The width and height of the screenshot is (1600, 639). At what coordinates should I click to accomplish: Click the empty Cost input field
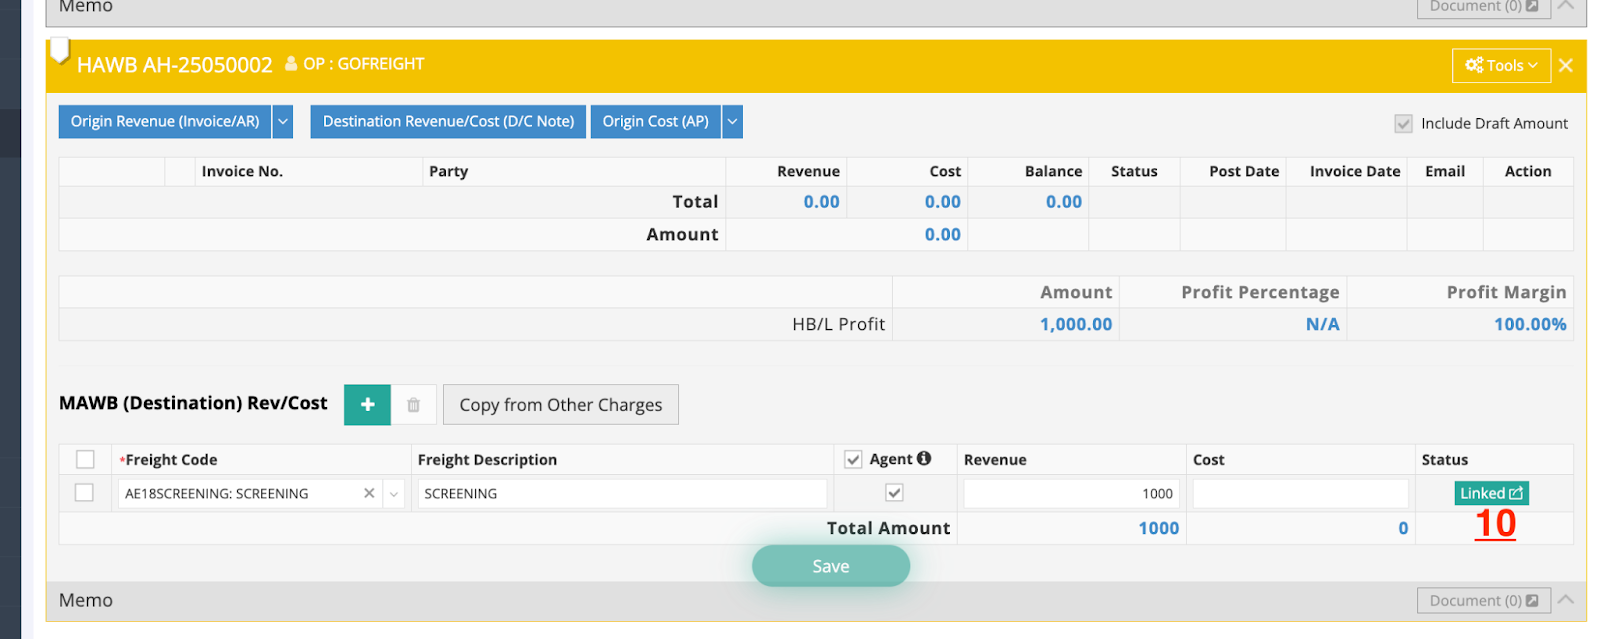pos(1299,493)
